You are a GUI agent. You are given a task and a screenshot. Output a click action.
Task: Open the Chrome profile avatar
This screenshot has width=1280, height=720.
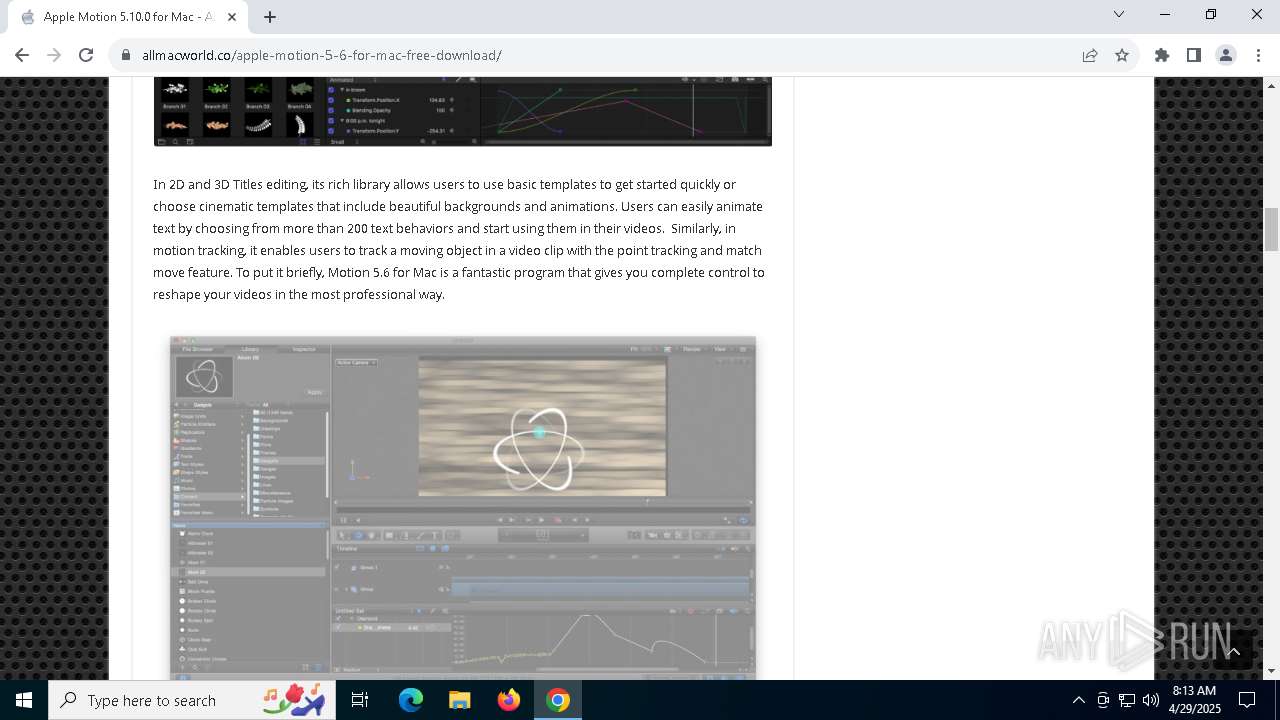point(1225,55)
